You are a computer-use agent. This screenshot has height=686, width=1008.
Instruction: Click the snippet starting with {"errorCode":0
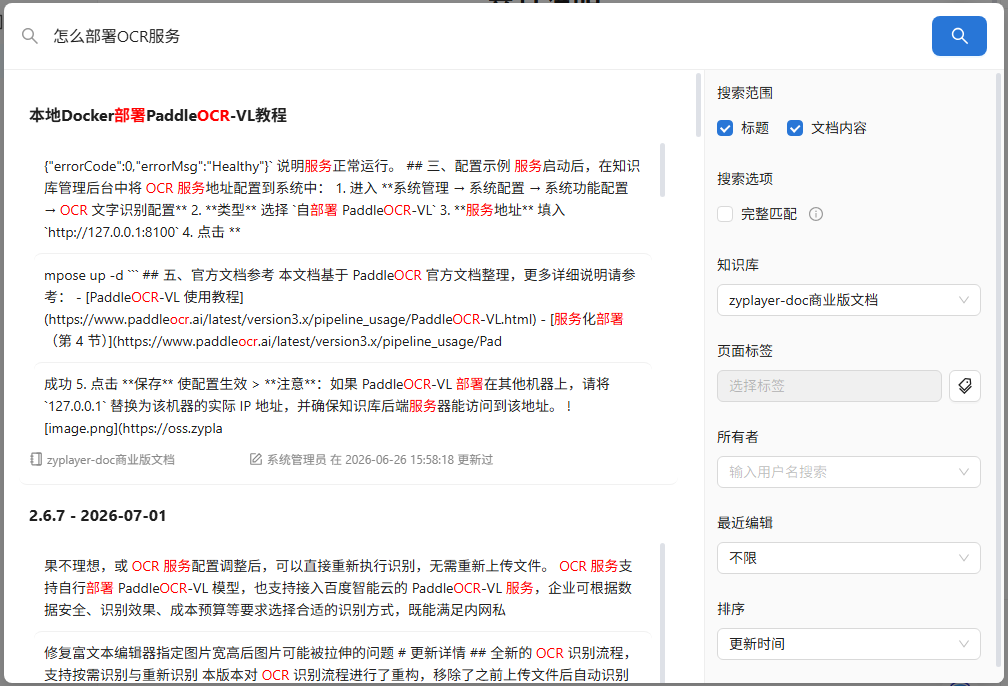click(x=342, y=199)
